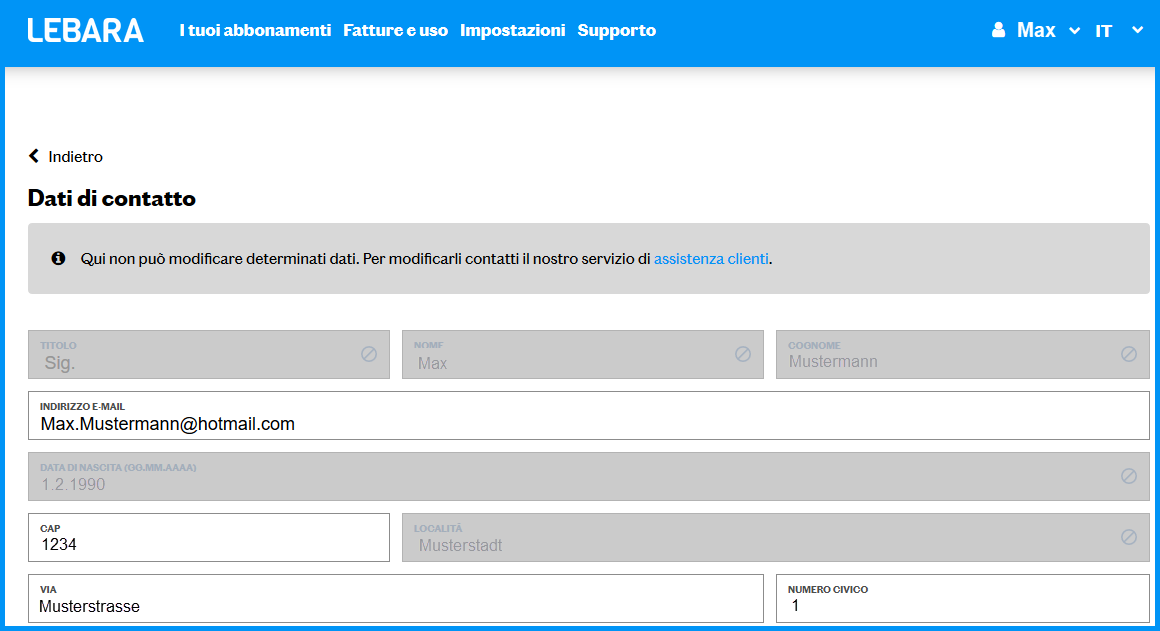The height and width of the screenshot is (631, 1160).
Task: Click the locked icon in Titolo field
Action: pos(369,354)
